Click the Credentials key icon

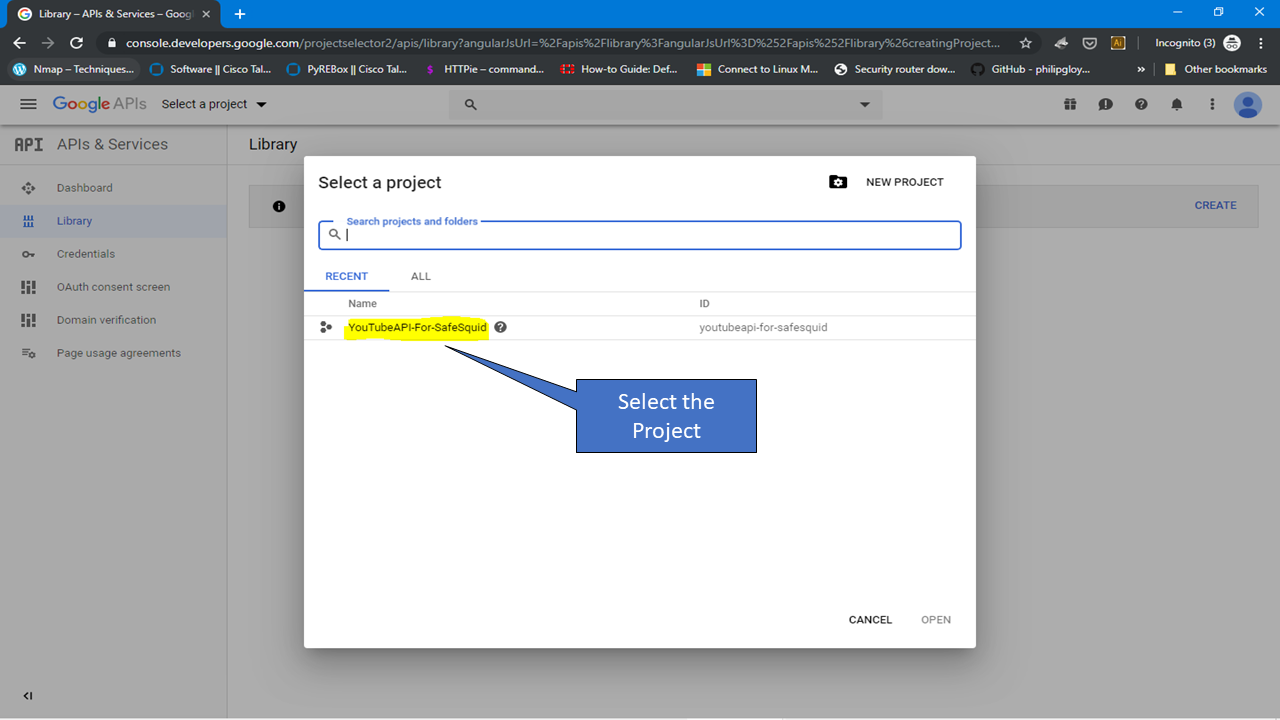pos(28,254)
